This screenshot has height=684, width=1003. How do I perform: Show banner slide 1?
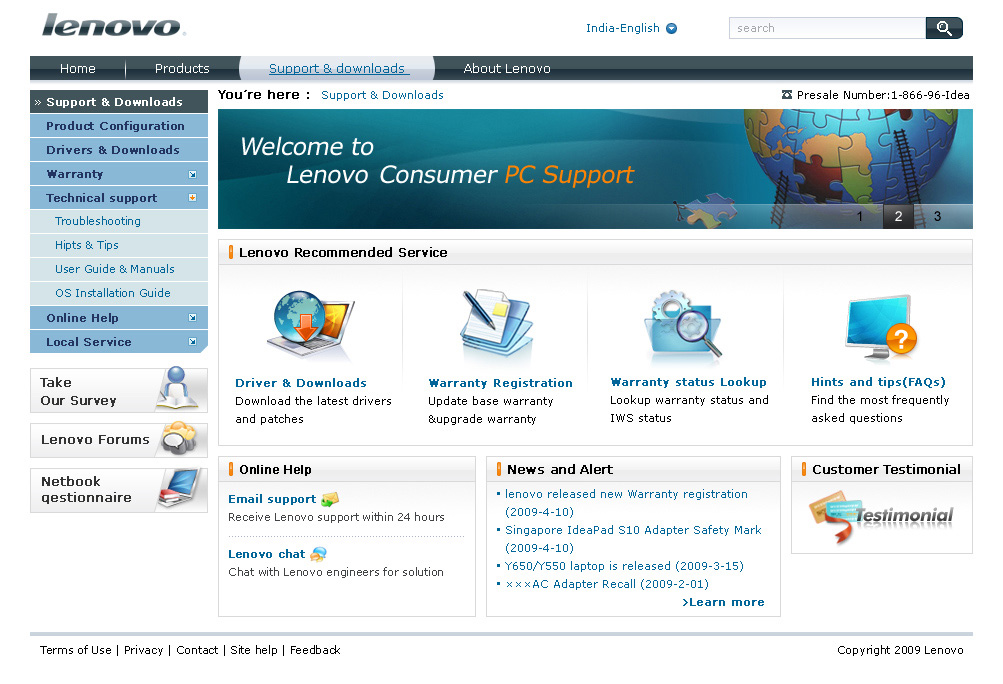(x=860, y=216)
